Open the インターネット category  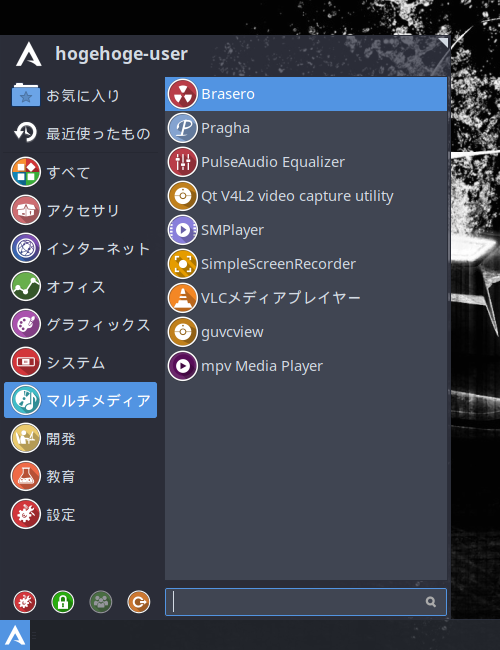[x=80, y=248]
